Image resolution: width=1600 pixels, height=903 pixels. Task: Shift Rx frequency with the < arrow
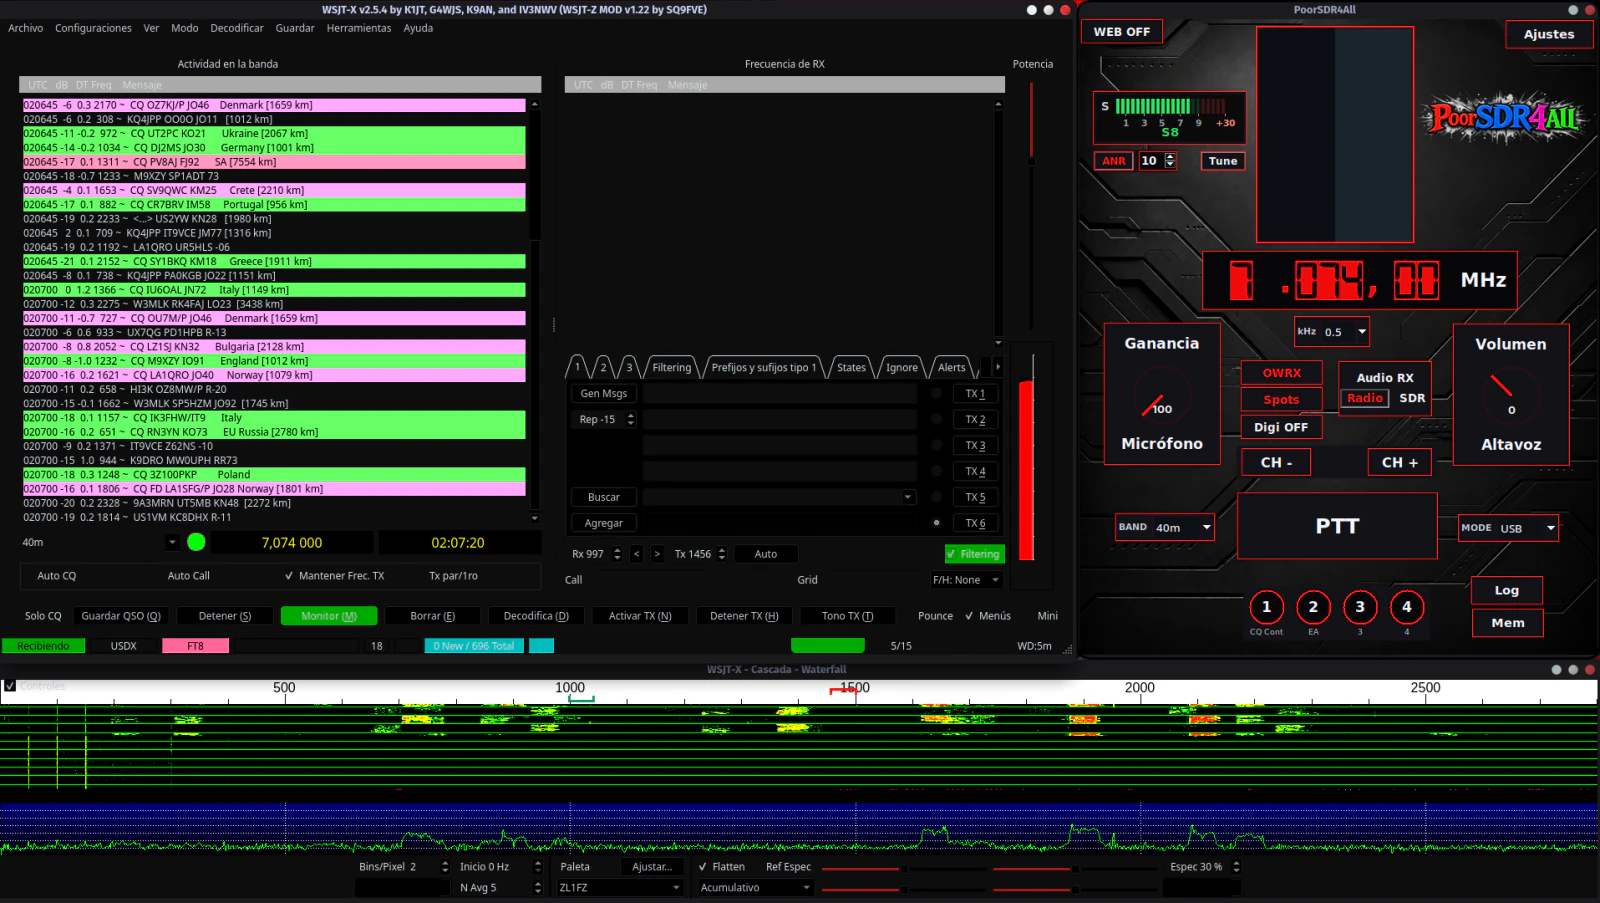pyautogui.click(x=636, y=554)
